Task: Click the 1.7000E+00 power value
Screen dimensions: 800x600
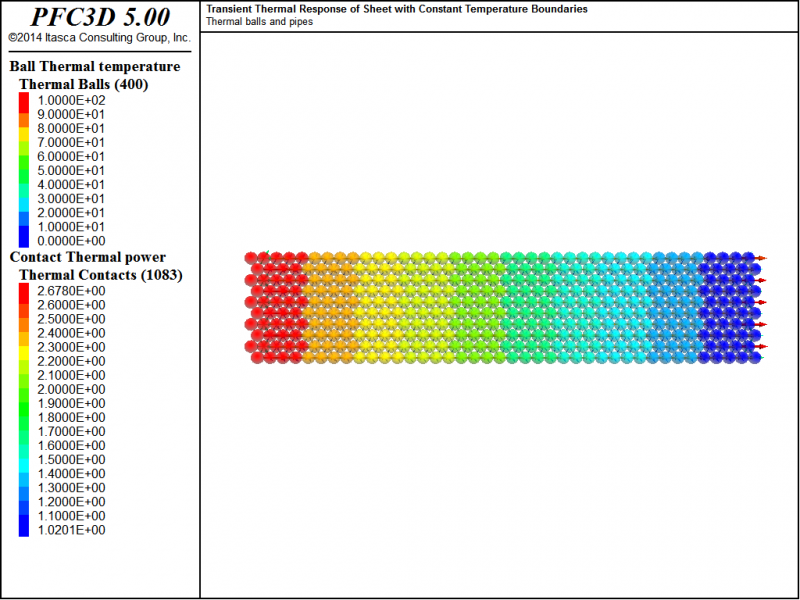Action: [x=71, y=431]
